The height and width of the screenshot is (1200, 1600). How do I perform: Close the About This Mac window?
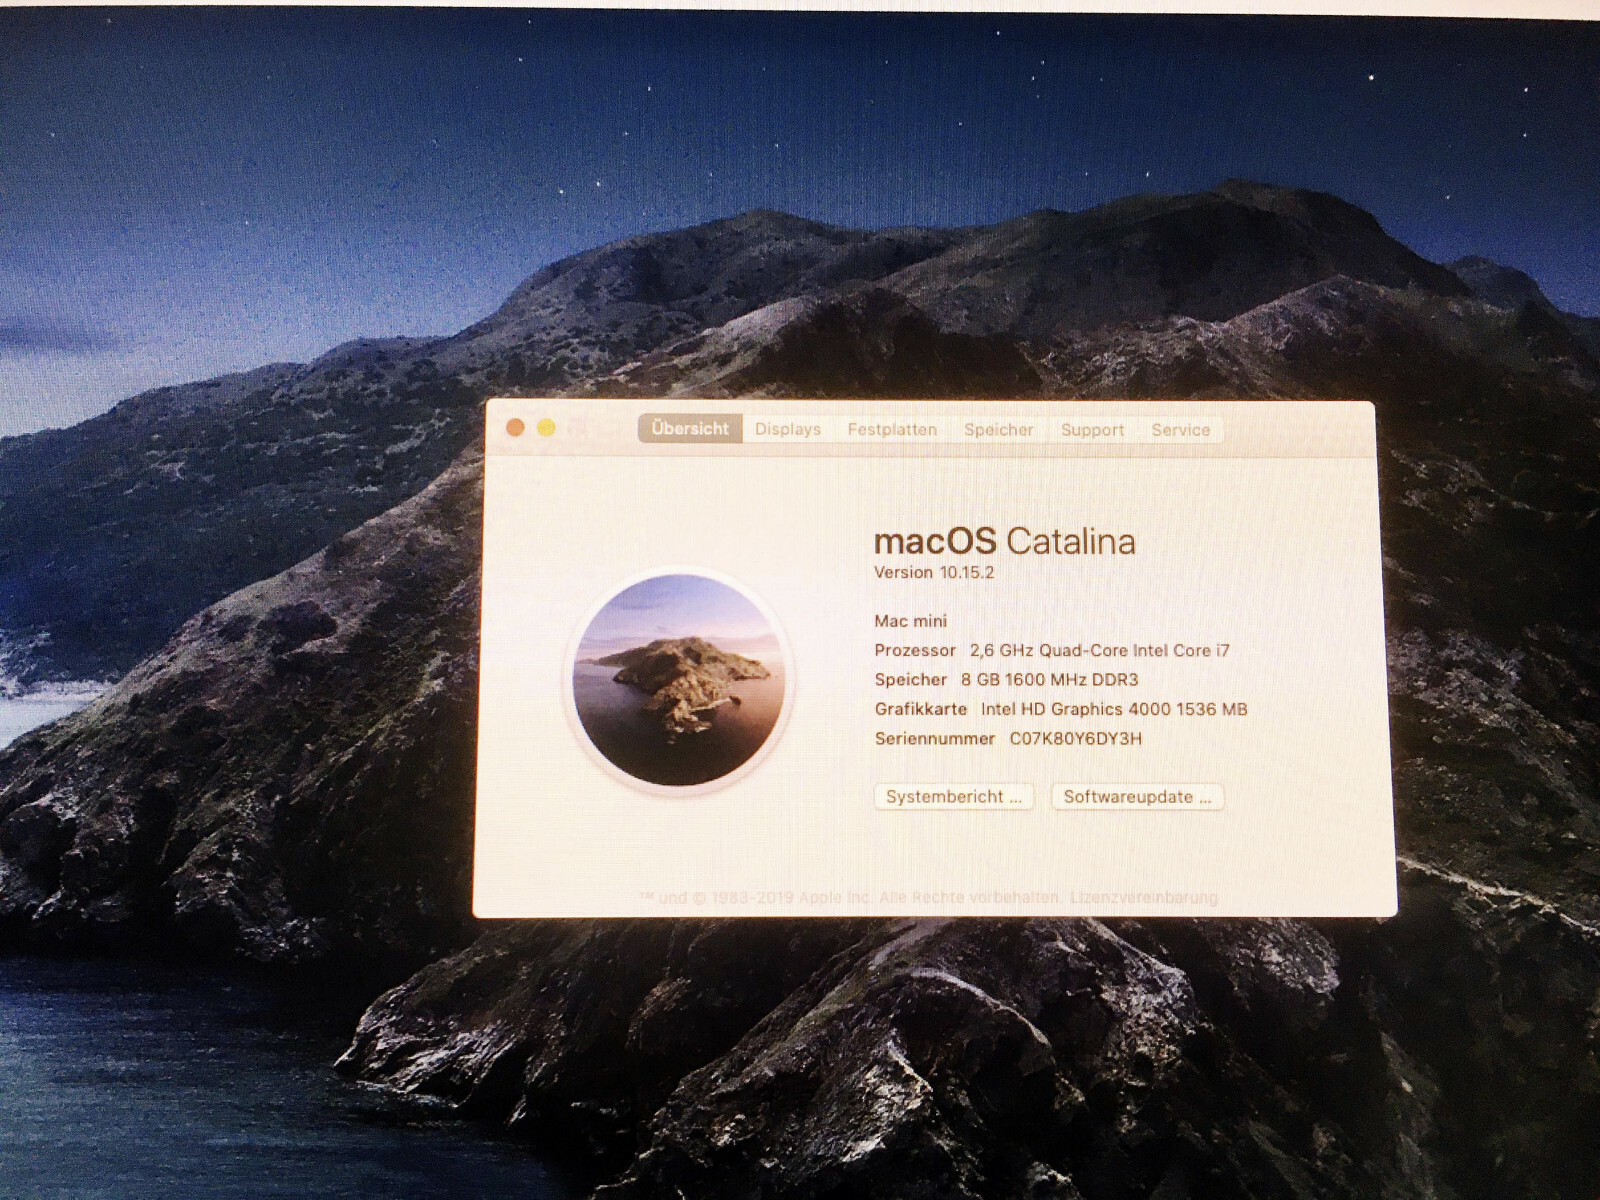(515, 428)
